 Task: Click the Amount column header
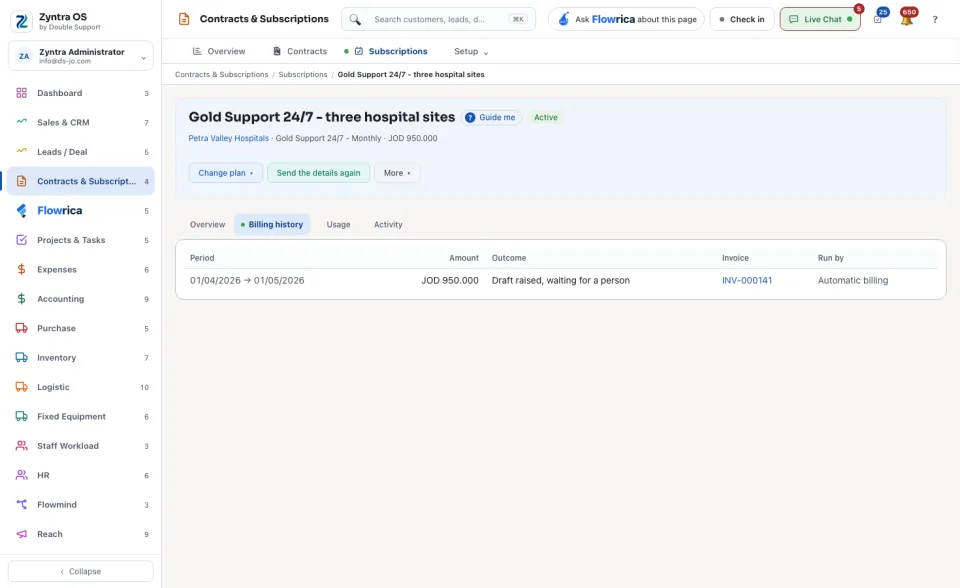click(463, 258)
